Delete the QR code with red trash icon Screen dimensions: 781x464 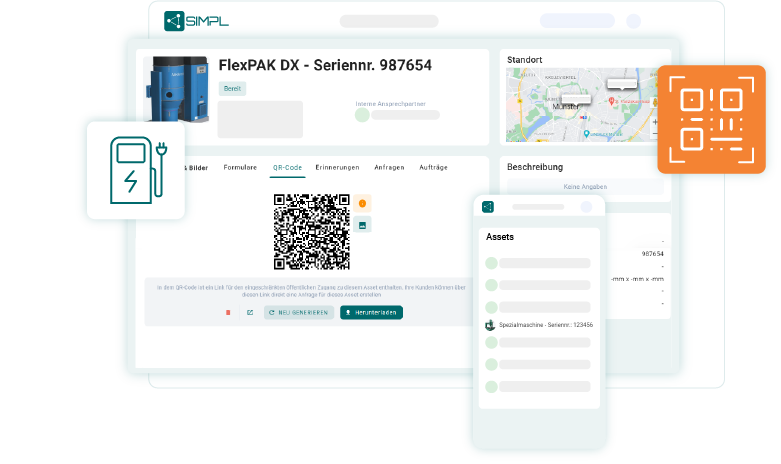coord(228,312)
